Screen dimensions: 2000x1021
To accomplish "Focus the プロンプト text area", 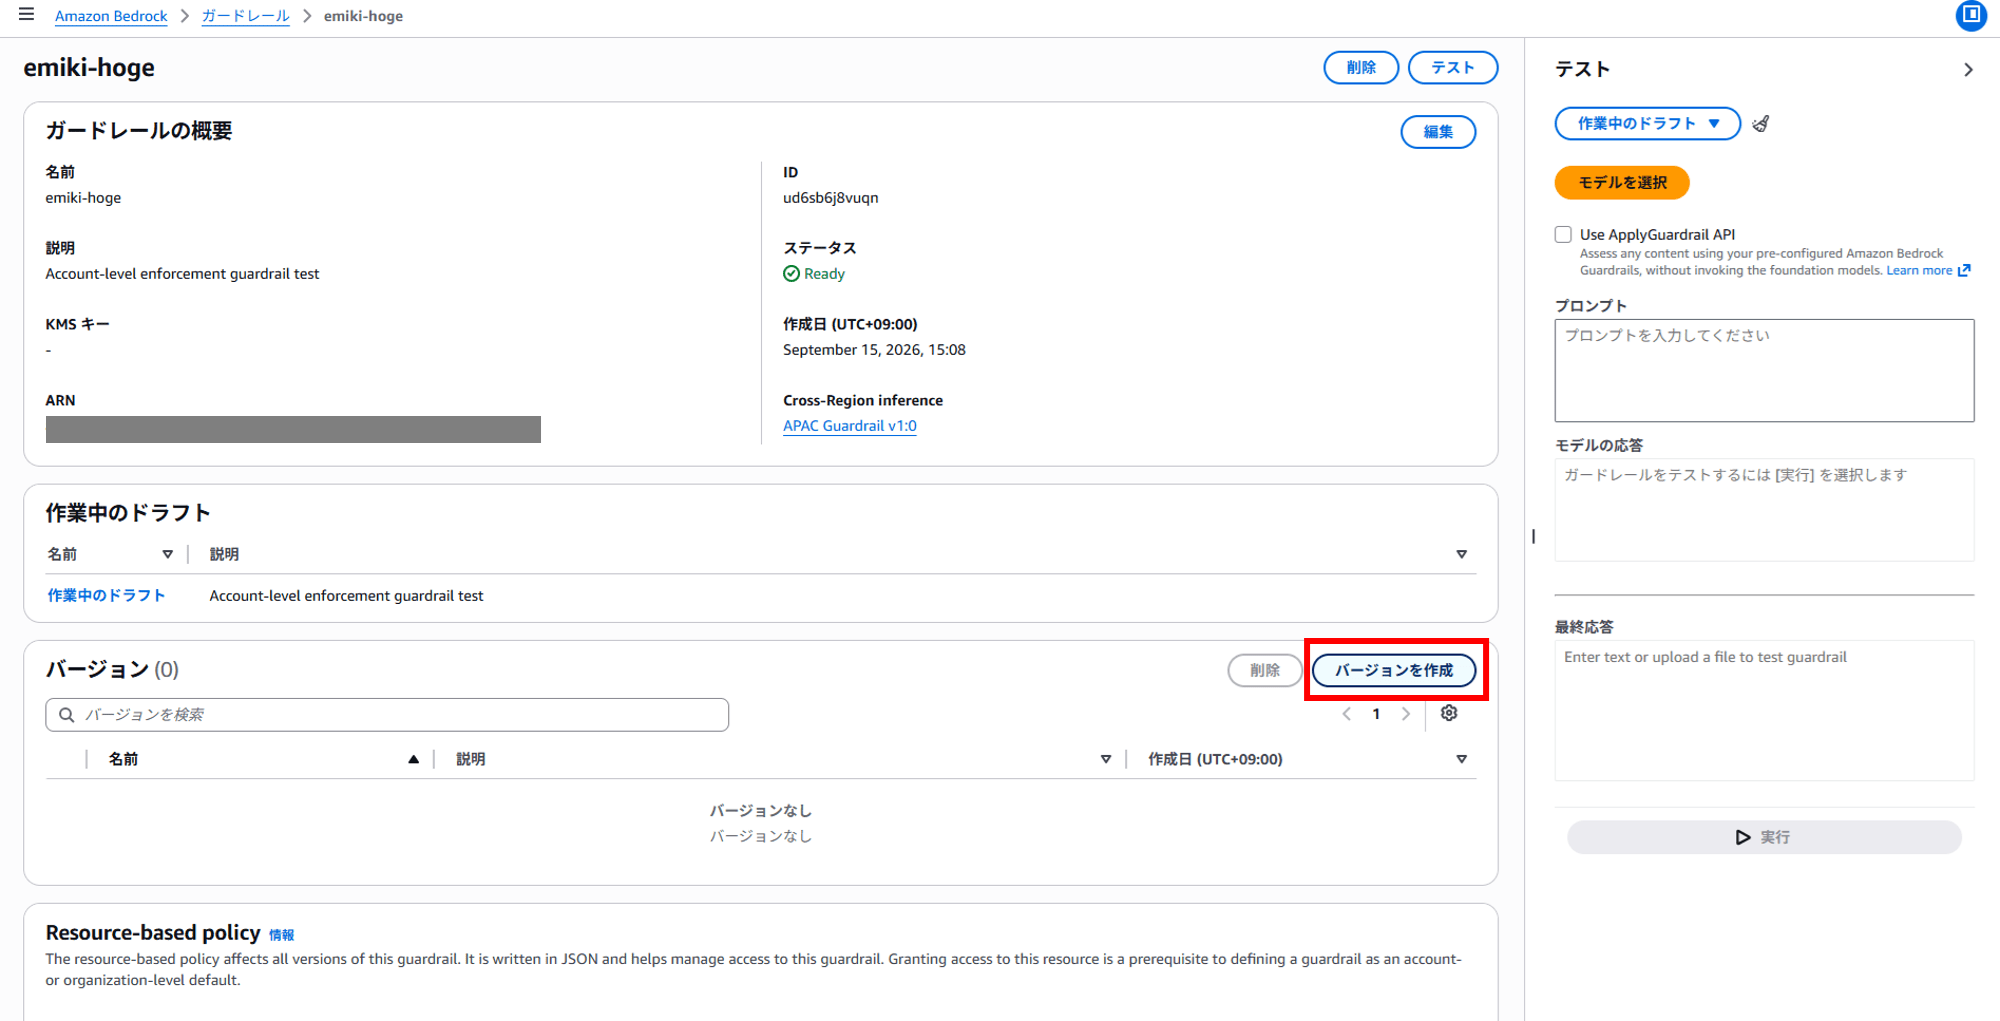I will click(x=1764, y=370).
